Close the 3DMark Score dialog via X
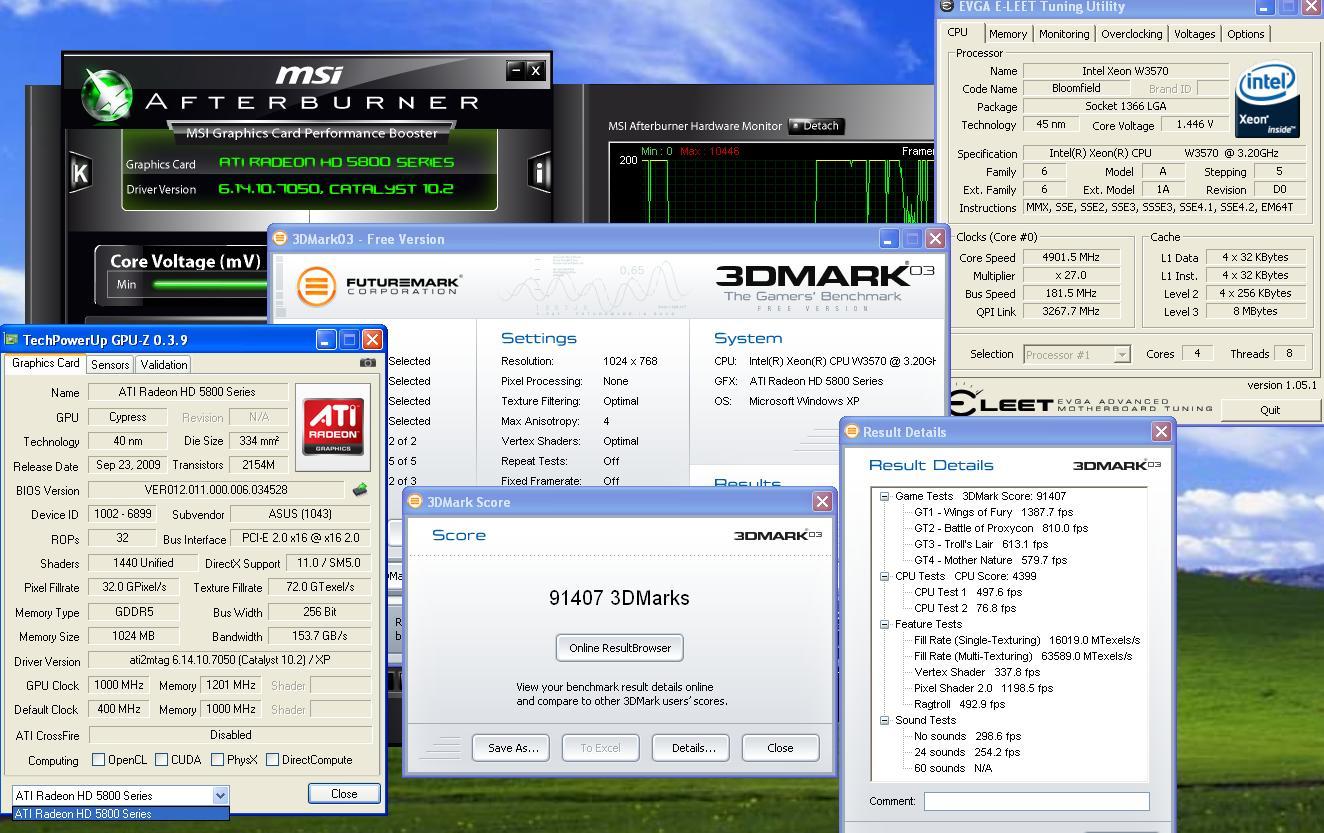Image resolution: width=1324 pixels, height=833 pixels. tap(822, 502)
